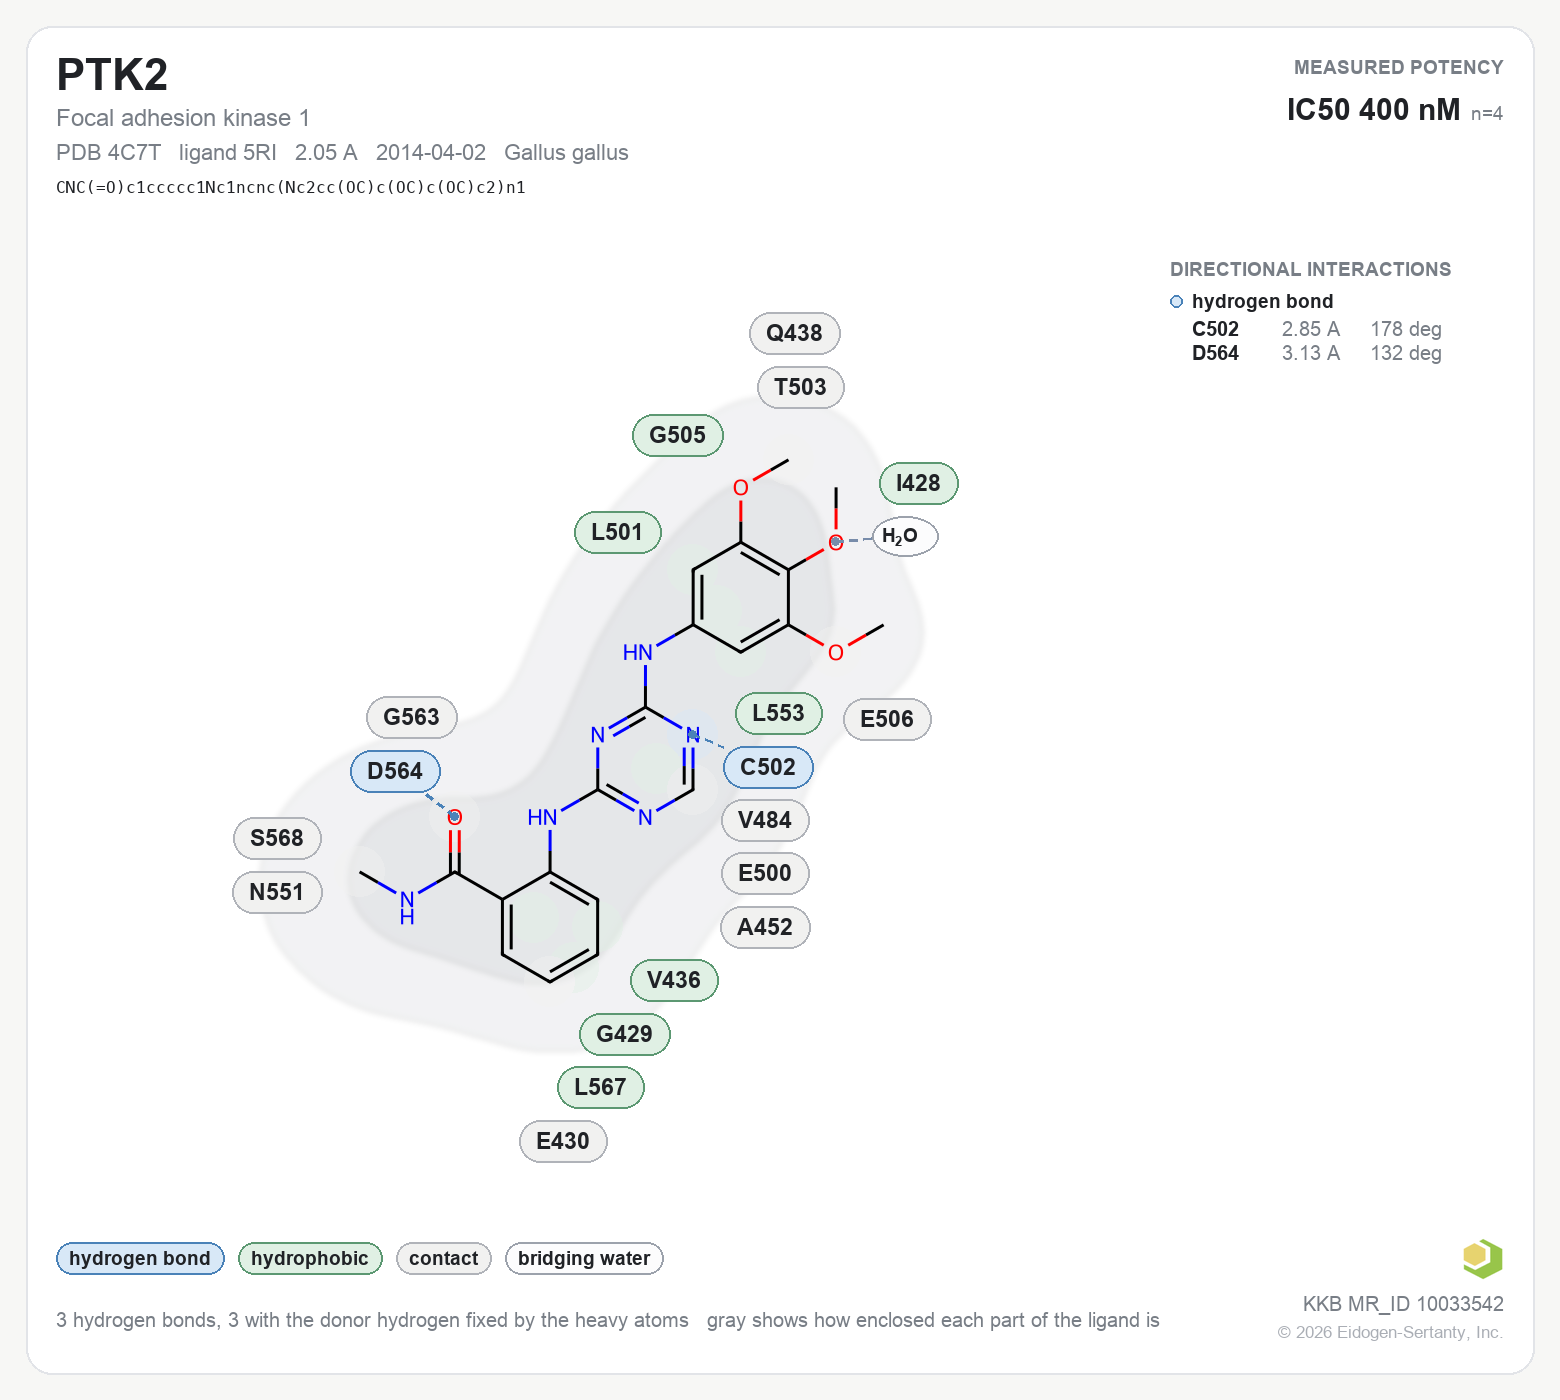The height and width of the screenshot is (1400, 1560).
Task: Click the PDB 4C7T identifier
Action: [x=108, y=153]
